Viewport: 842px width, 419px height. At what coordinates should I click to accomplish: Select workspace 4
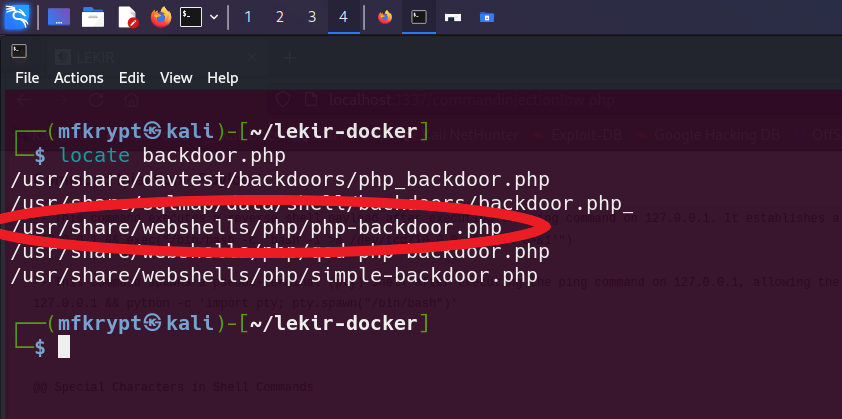pyautogui.click(x=344, y=17)
